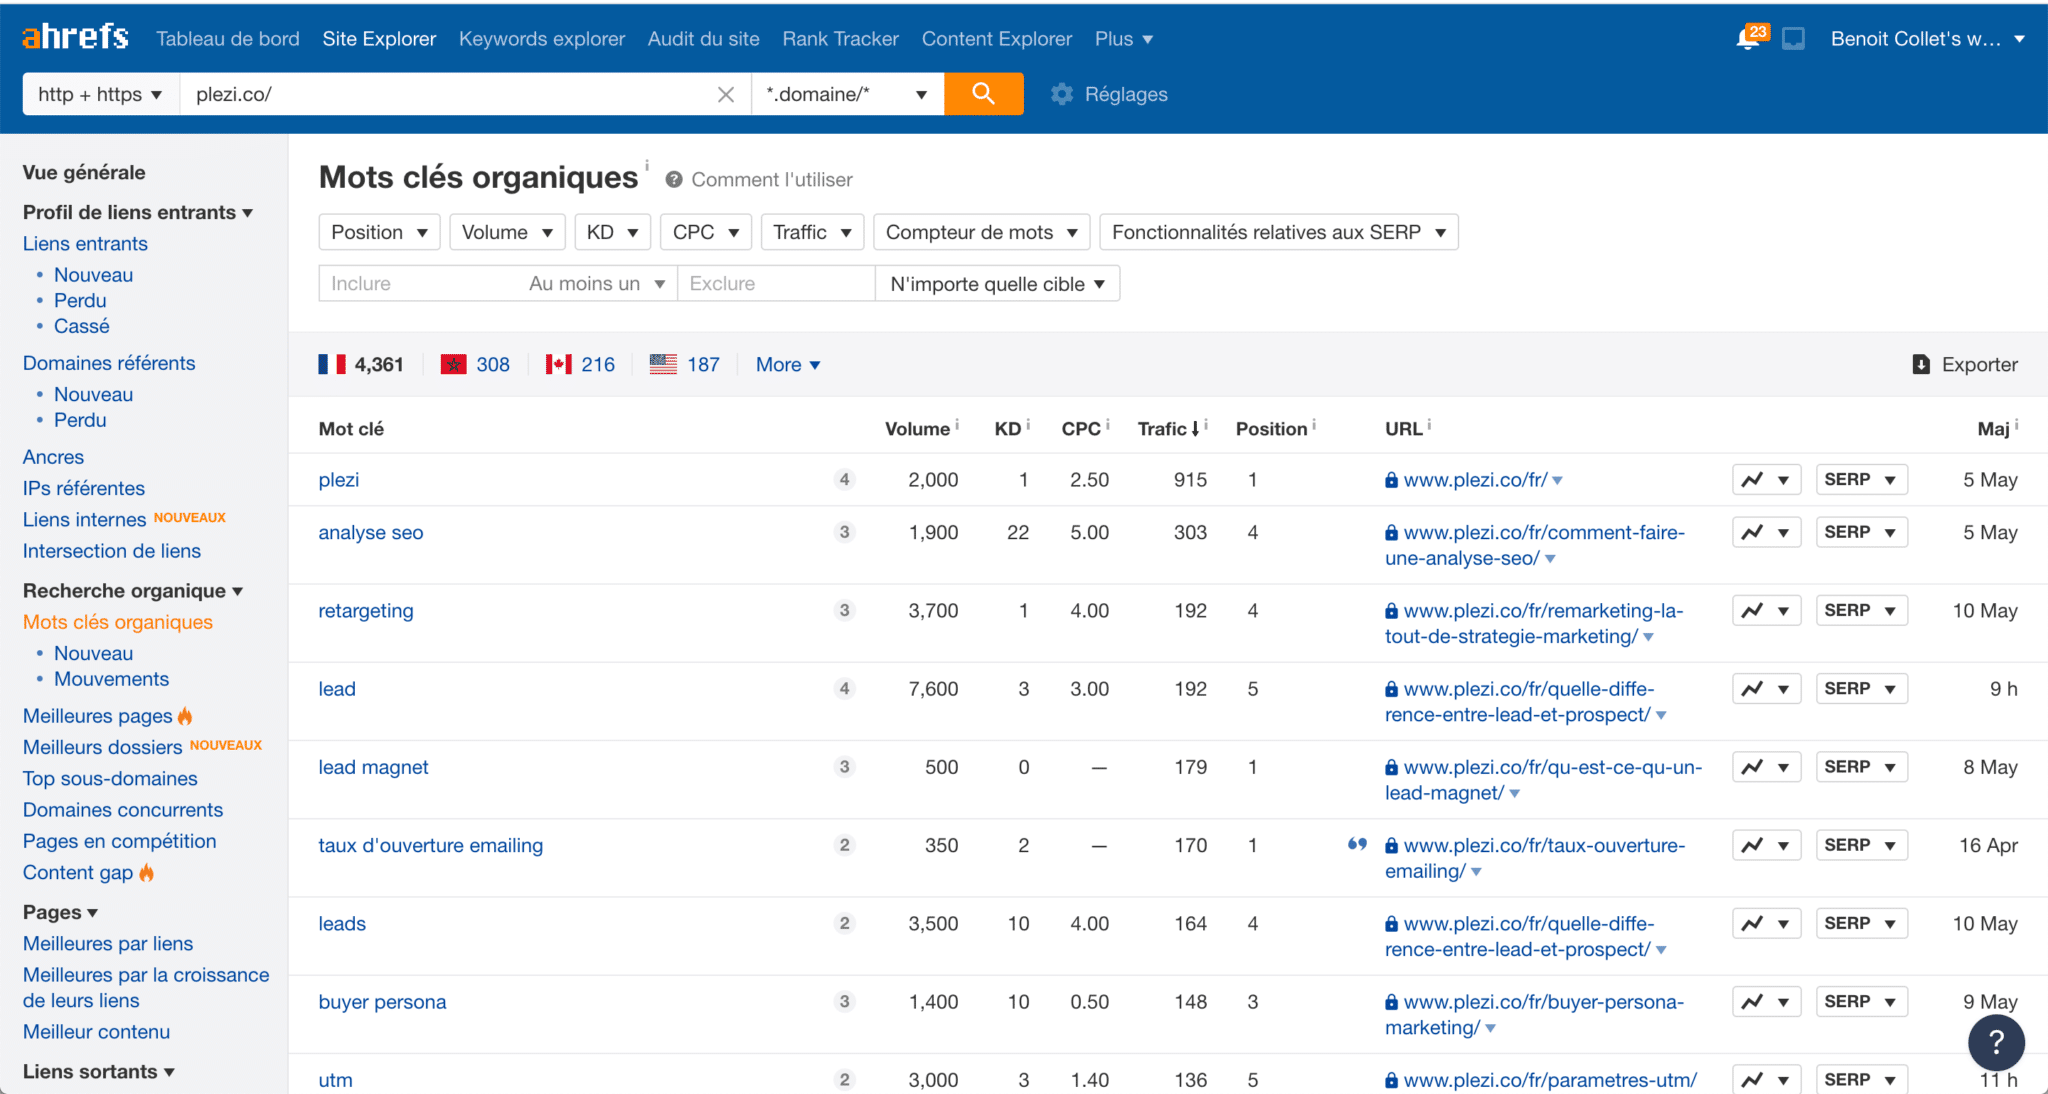The image size is (2048, 1094).
Task: Open Tableau de bord menu
Action: [x=228, y=39]
